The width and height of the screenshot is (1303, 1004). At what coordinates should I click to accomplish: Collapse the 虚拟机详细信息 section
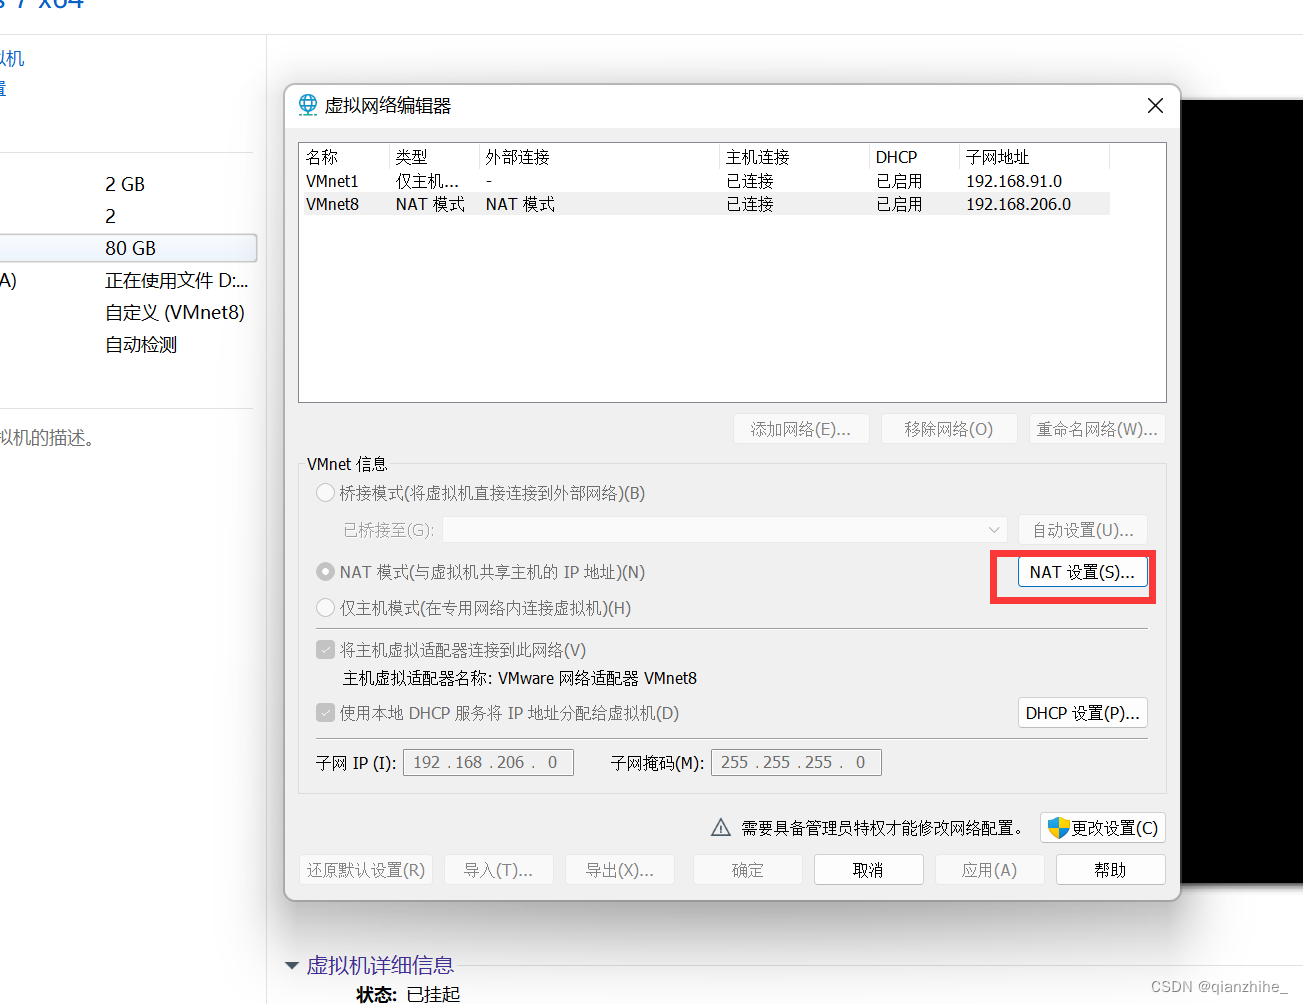coord(292,966)
